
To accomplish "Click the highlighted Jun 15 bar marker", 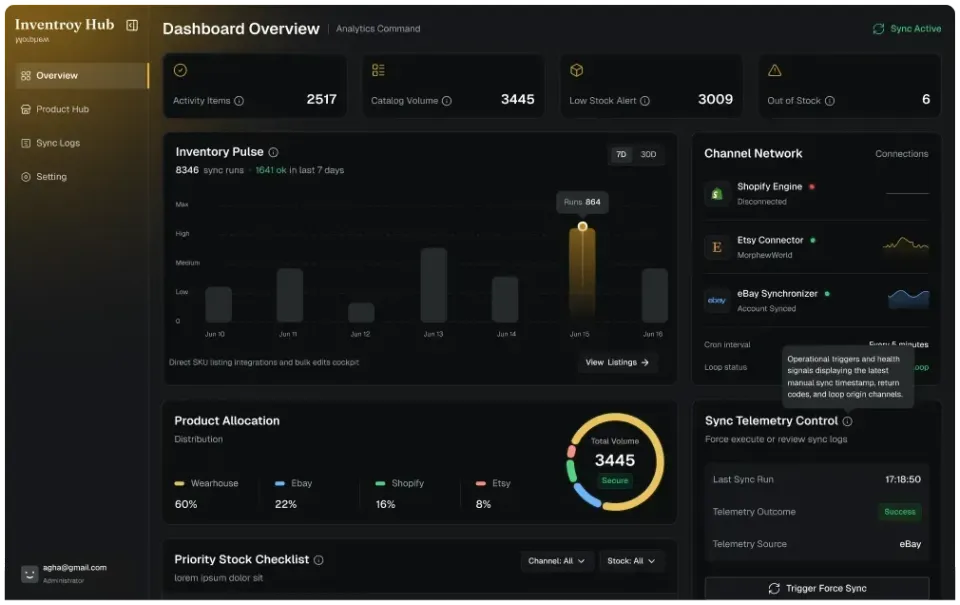I will (582, 227).
